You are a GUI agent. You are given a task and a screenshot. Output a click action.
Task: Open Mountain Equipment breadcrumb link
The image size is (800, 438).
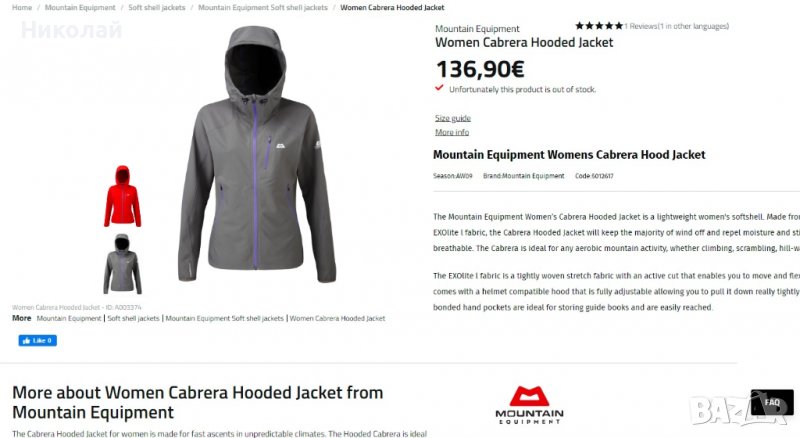click(x=80, y=8)
